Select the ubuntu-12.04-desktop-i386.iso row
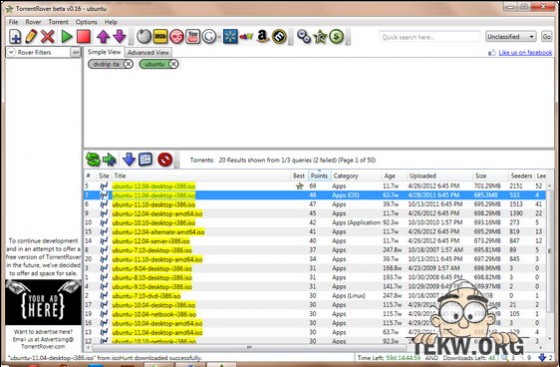560x367 pixels. [315, 186]
